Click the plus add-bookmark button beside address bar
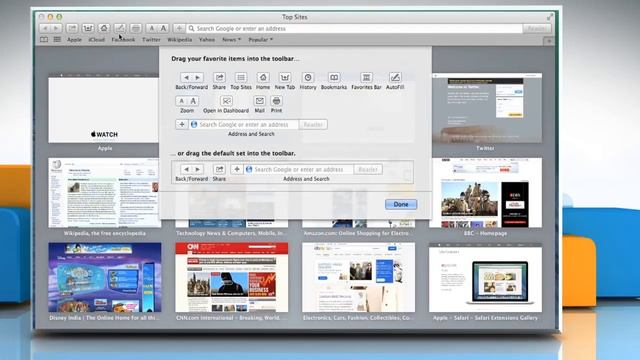Viewport: 640px width, 360px height. tap(179, 28)
